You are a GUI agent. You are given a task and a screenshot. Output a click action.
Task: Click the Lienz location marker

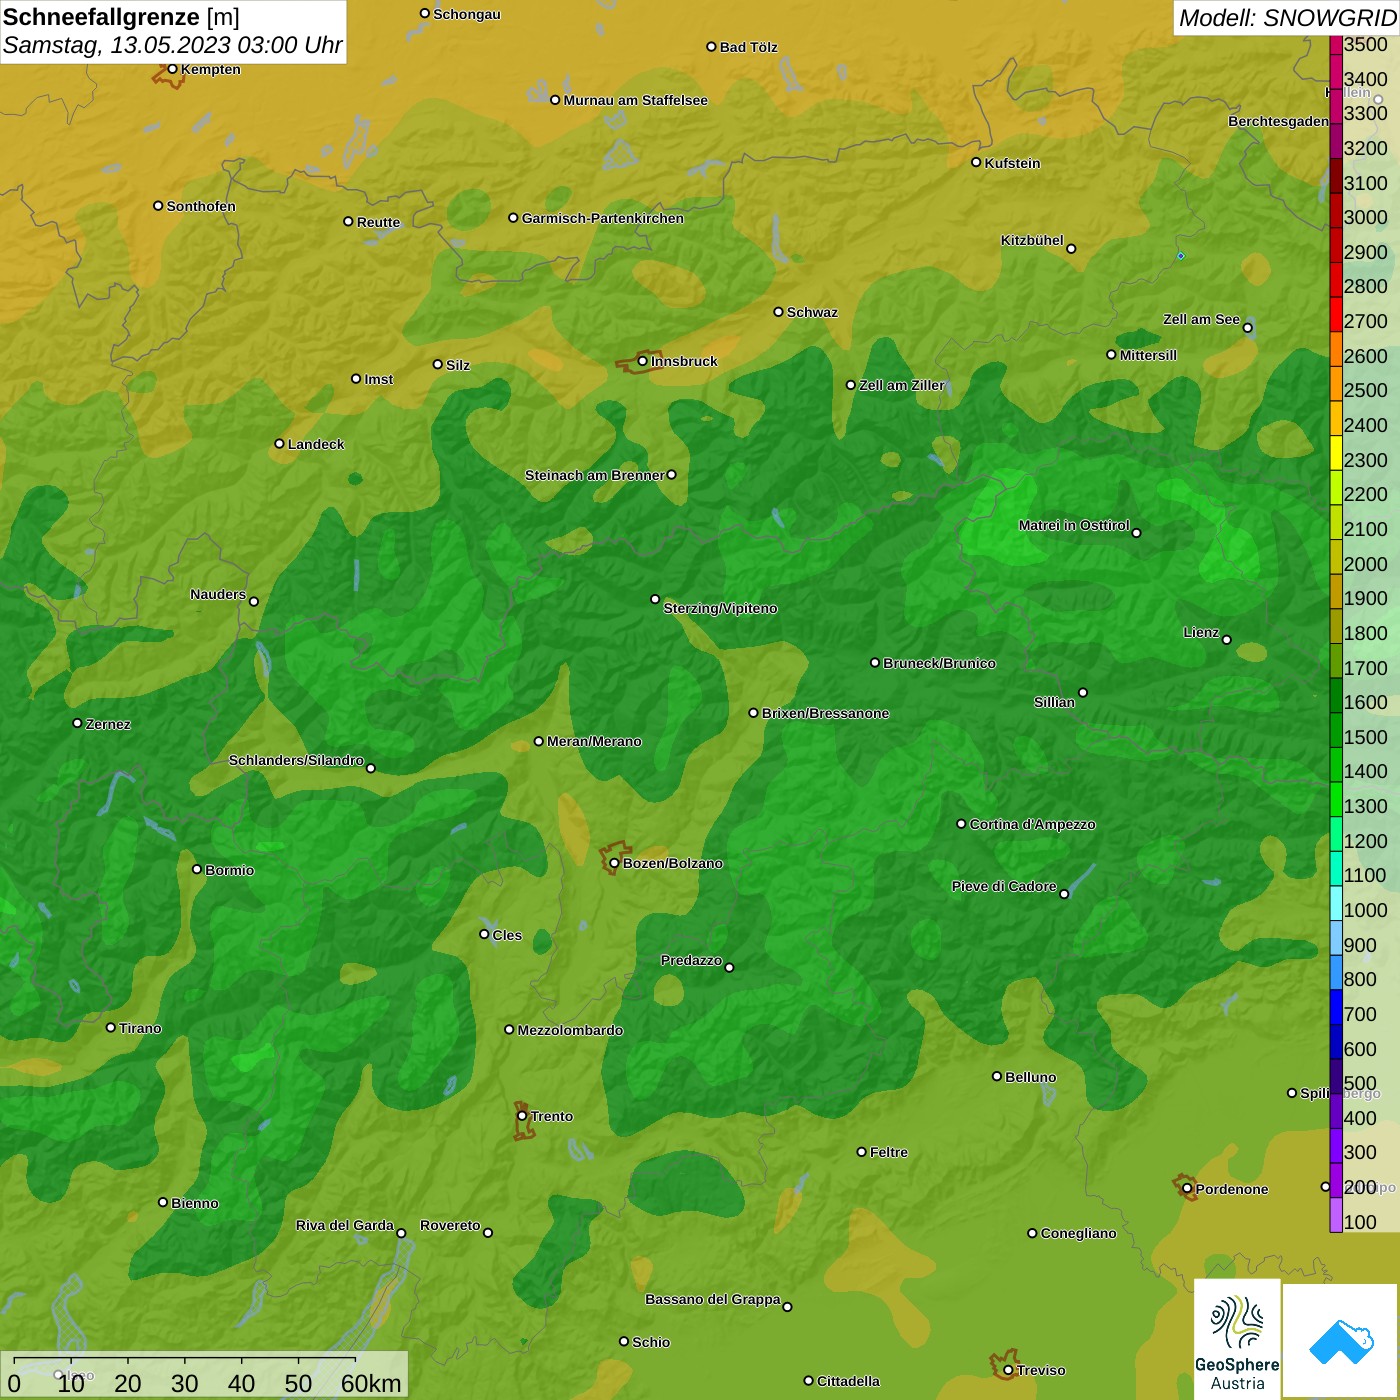click(1227, 640)
